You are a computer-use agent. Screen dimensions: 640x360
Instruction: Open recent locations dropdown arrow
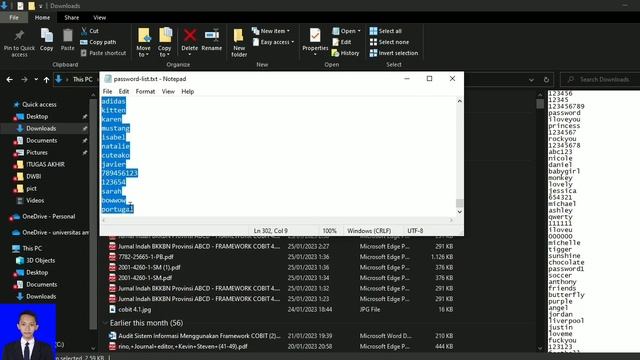36,80
